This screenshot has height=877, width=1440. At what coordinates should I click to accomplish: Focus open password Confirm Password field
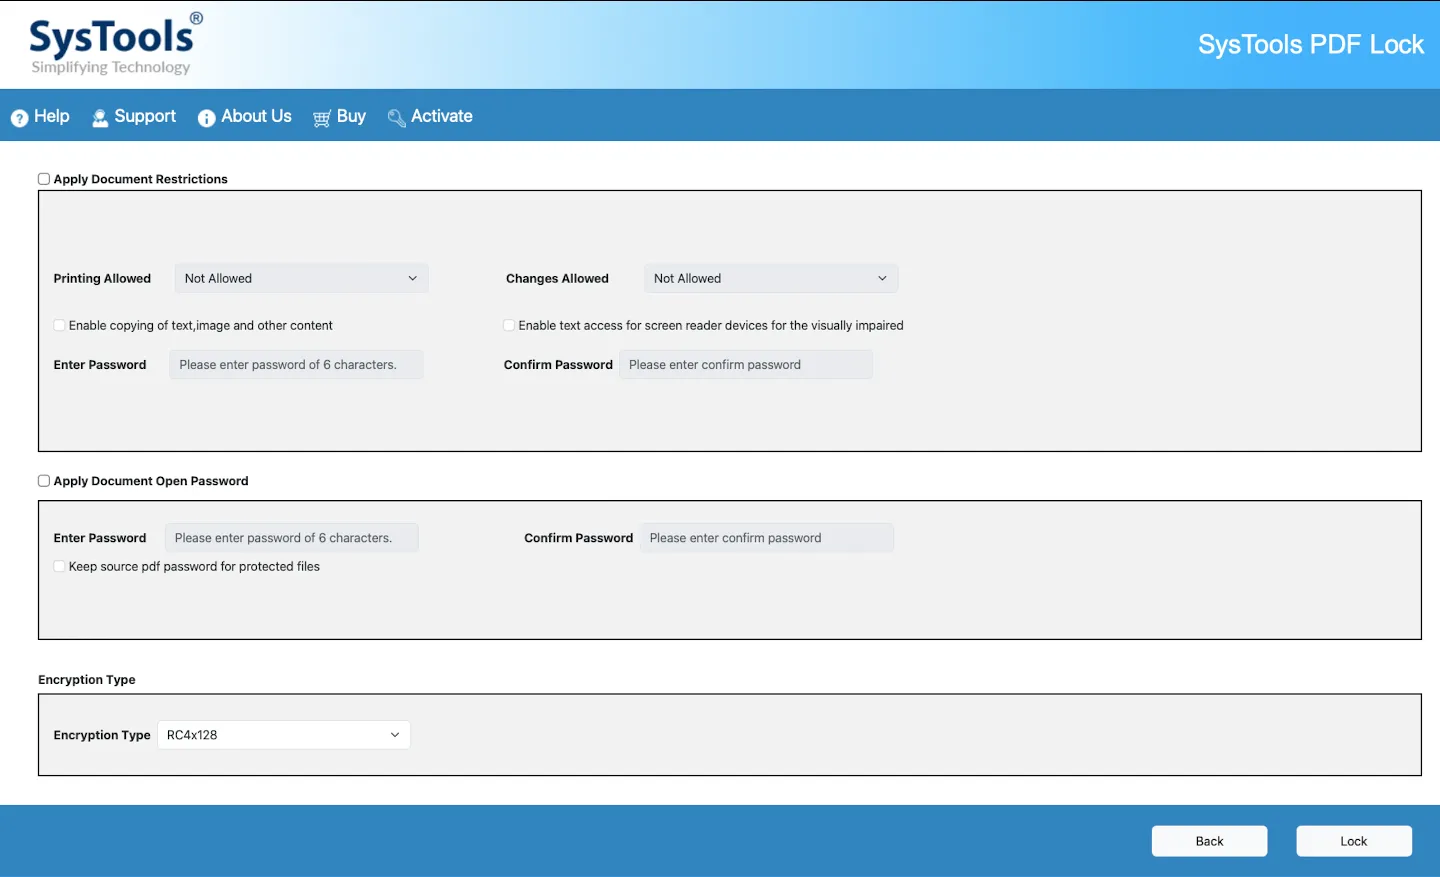[x=767, y=538]
